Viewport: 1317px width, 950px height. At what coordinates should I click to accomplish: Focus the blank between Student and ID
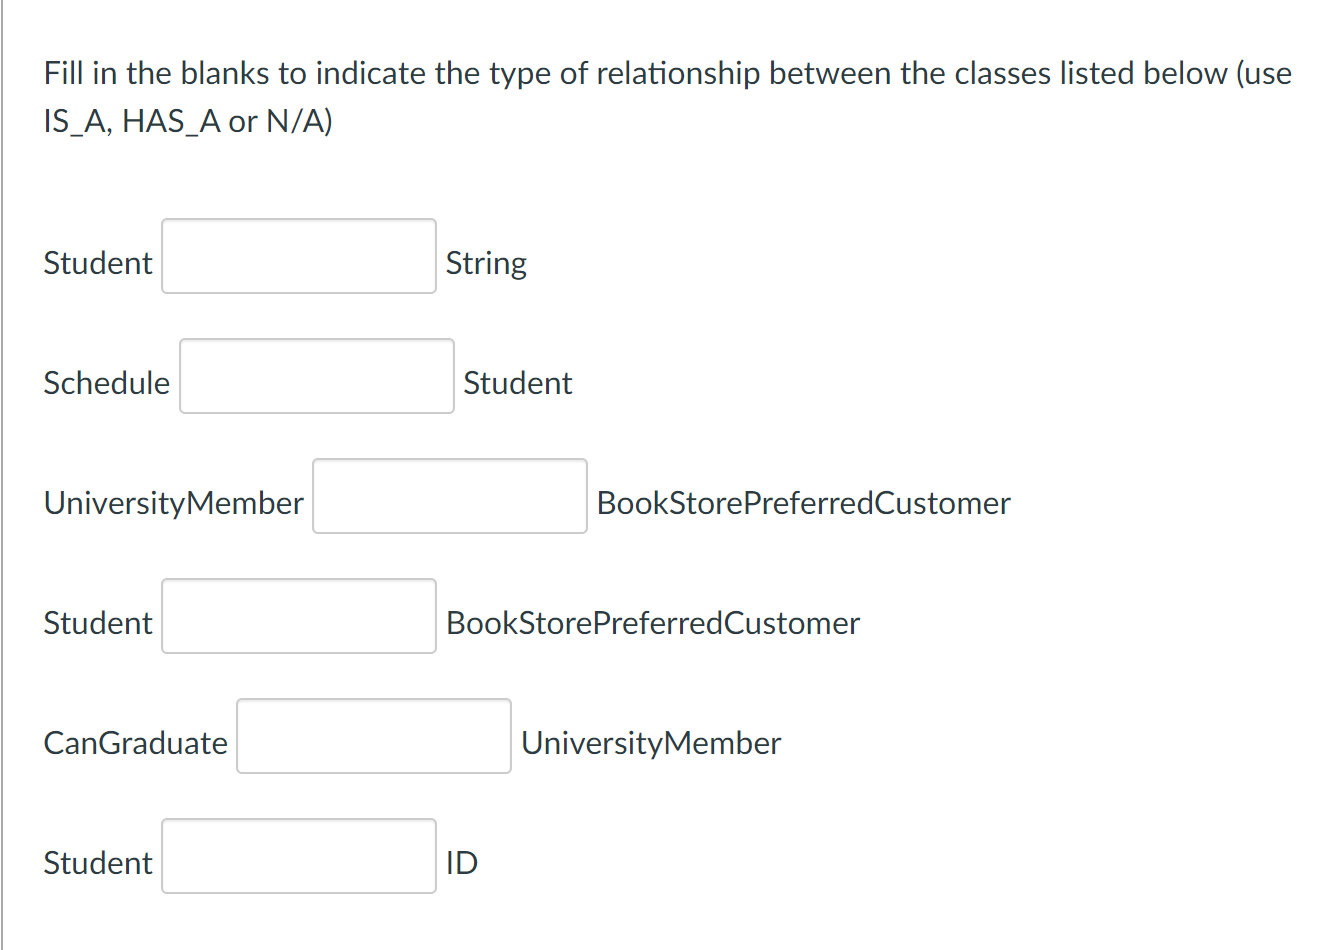(x=299, y=856)
